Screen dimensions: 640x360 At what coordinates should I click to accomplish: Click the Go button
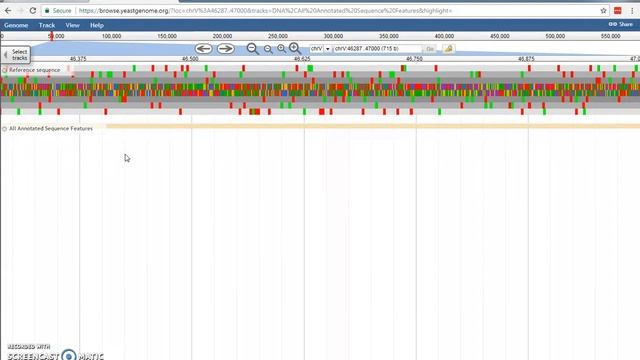[429, 49]
